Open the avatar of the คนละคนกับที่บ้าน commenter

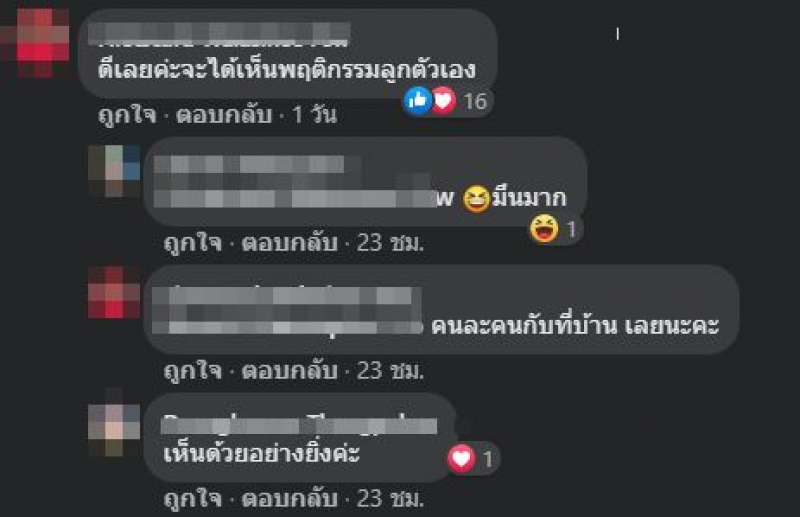tap(114, 292)
